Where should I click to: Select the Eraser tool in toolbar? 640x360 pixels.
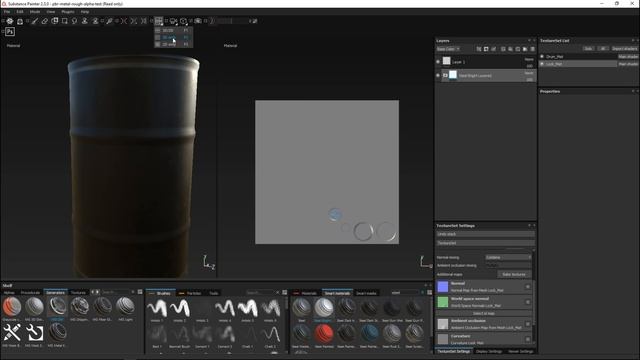44,21
